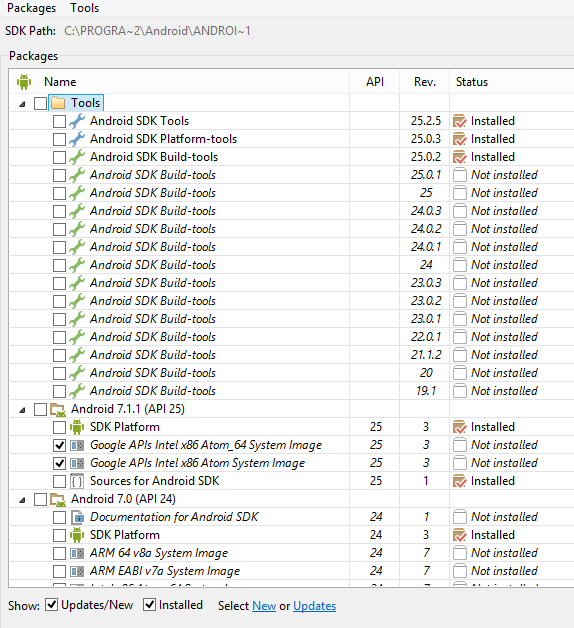Click wrench icon for Android SDK Tools

coord(77,121)
